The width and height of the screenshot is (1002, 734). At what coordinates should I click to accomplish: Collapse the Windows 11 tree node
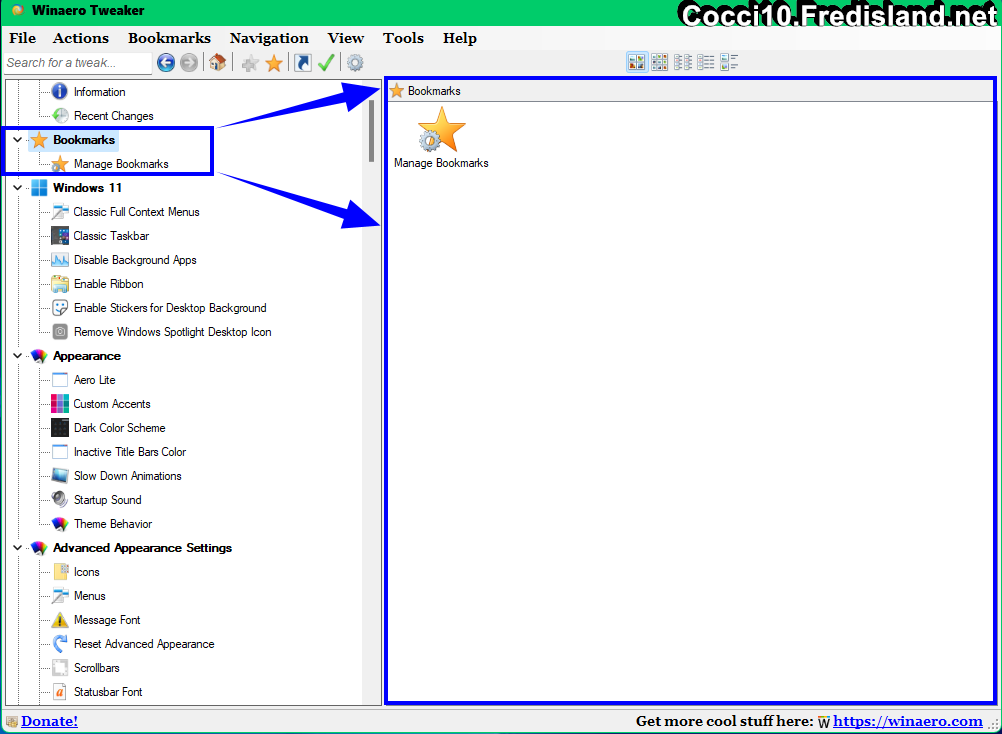pyautogui.click(x=17, y=188)
